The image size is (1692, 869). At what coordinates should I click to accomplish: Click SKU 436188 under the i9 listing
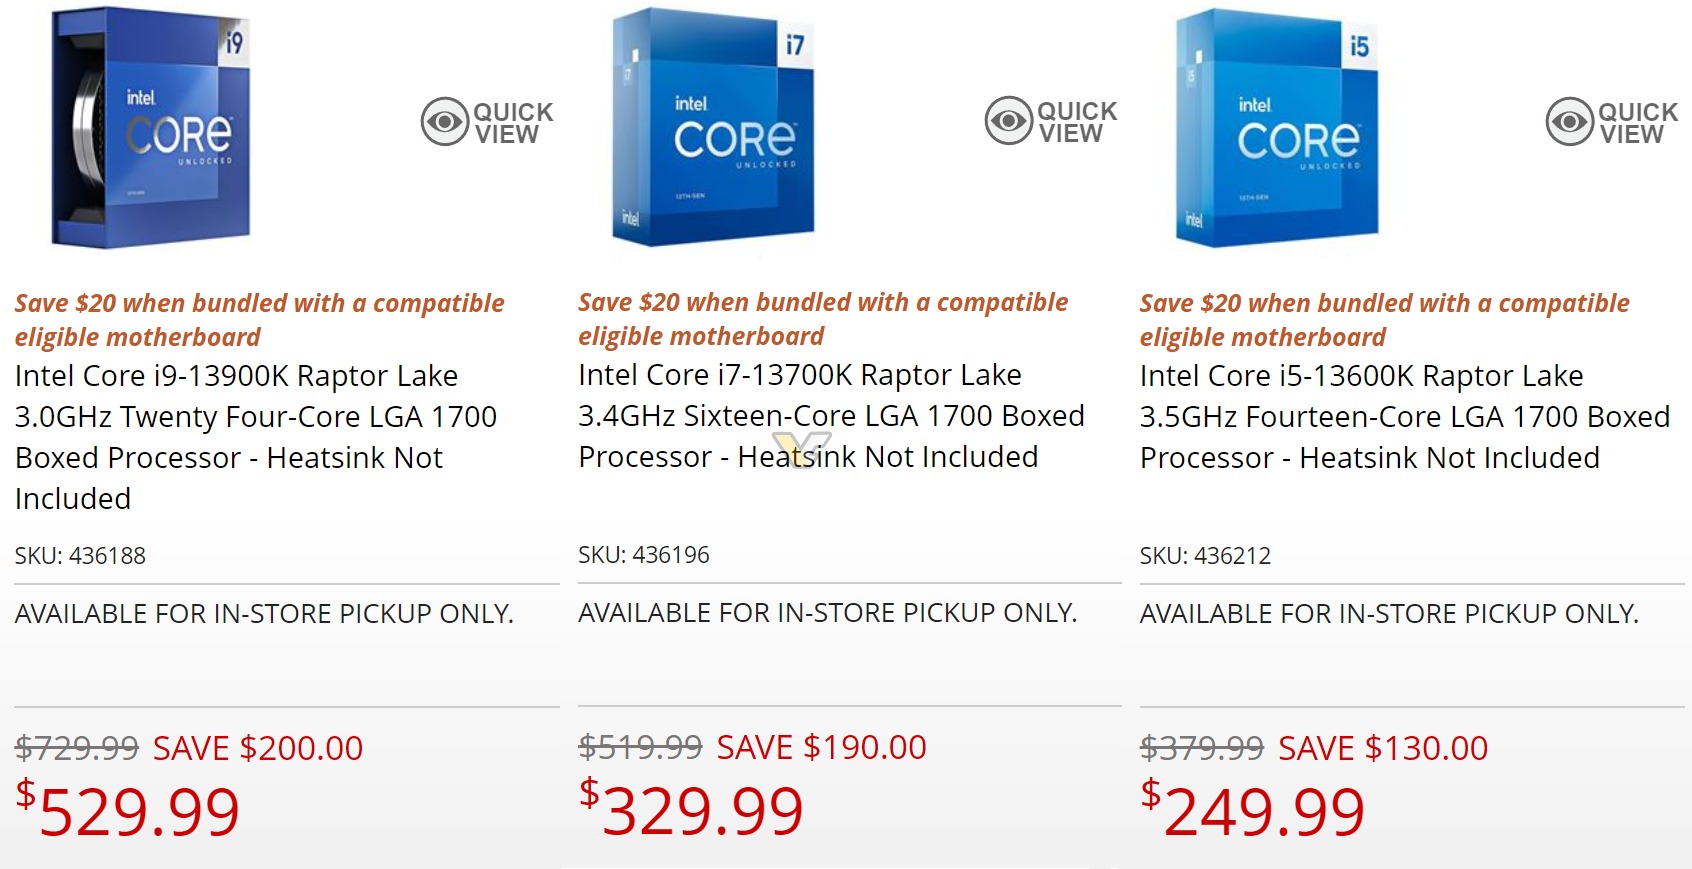pos(80,555)
